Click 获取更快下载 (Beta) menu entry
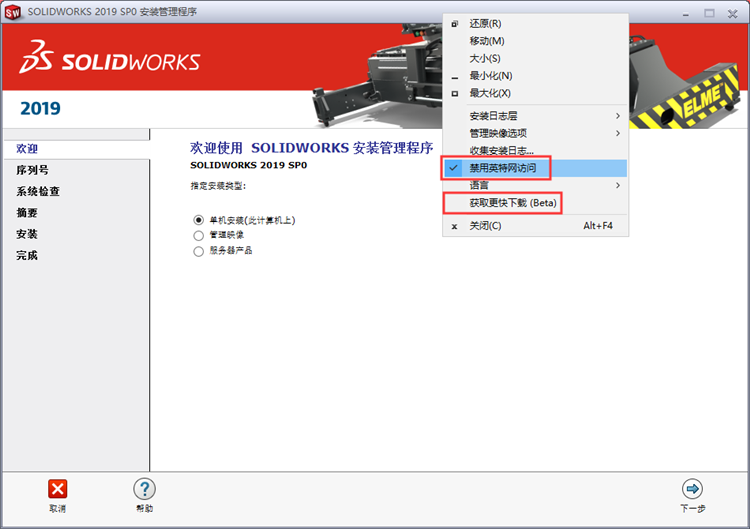750x529 pixels. (535, 203)
